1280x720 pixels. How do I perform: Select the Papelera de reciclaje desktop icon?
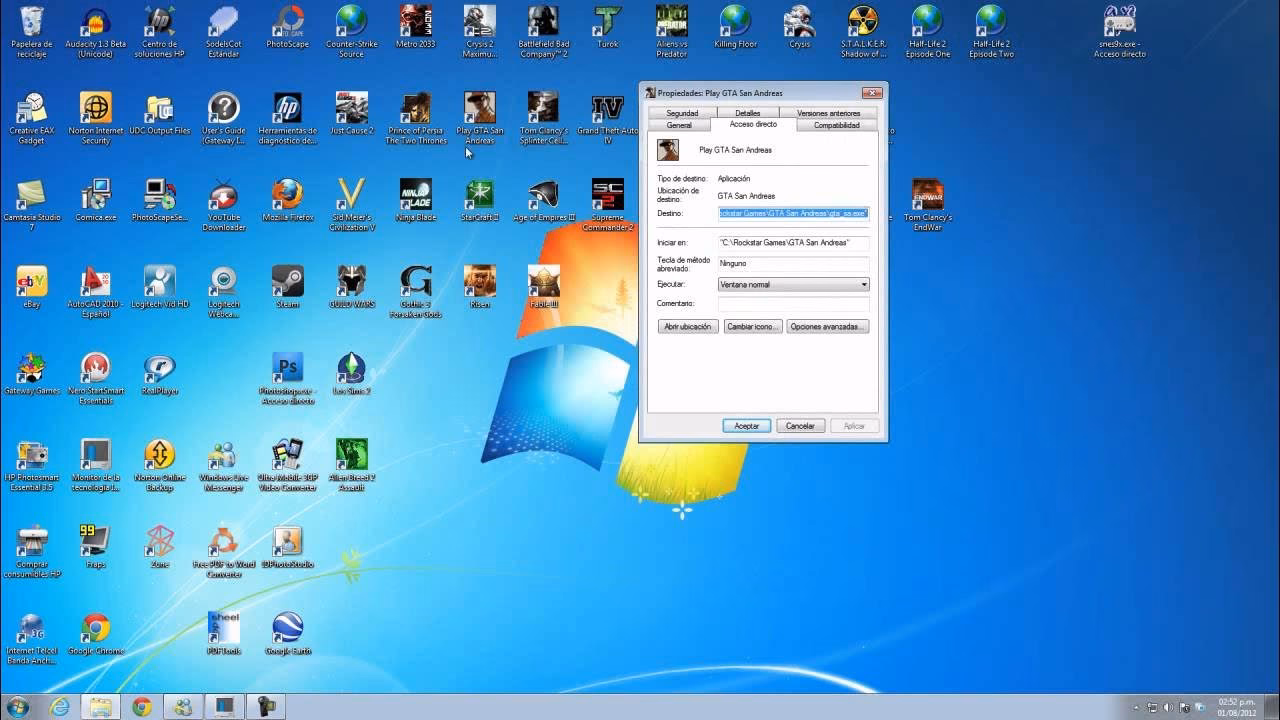click(31, 30)
